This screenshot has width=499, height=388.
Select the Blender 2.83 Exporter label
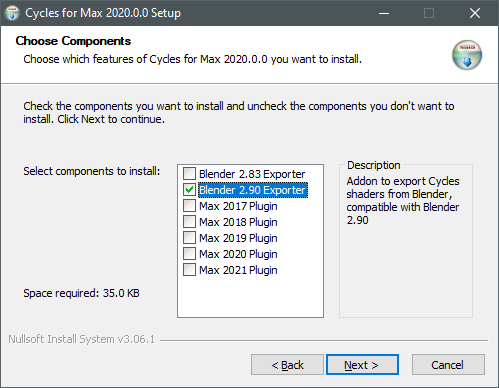tap(252, 174)
